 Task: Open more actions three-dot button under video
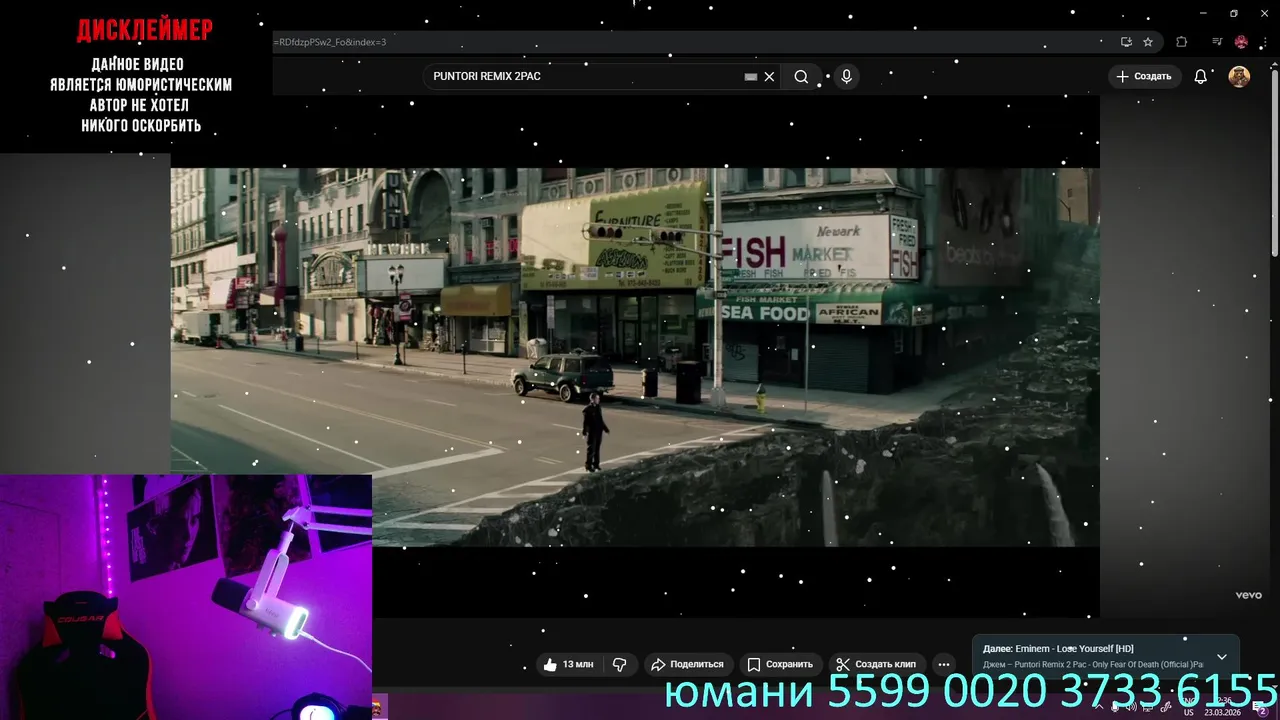pos(943,664)
